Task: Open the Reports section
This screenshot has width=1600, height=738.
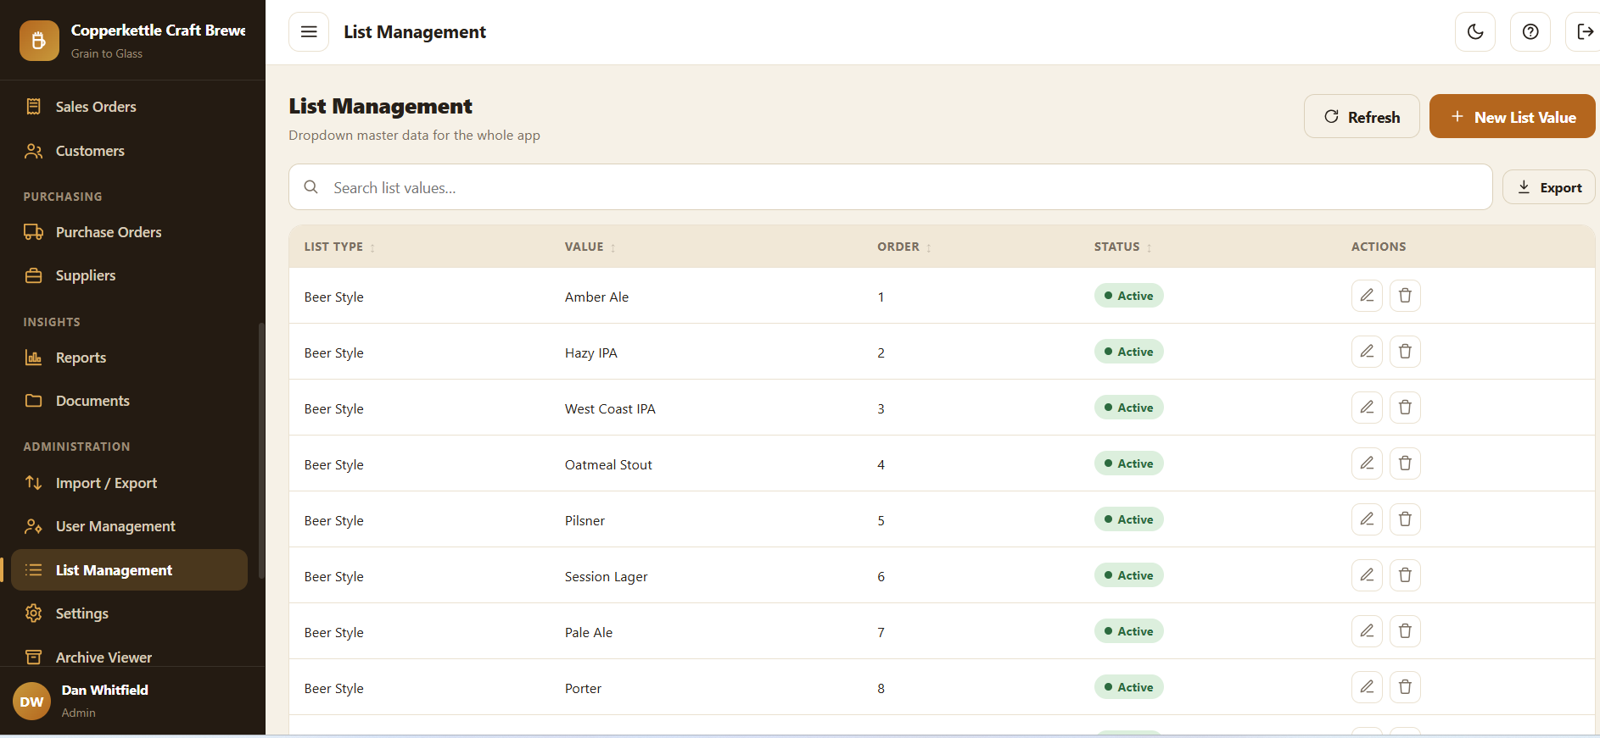Action: (129, 358)
